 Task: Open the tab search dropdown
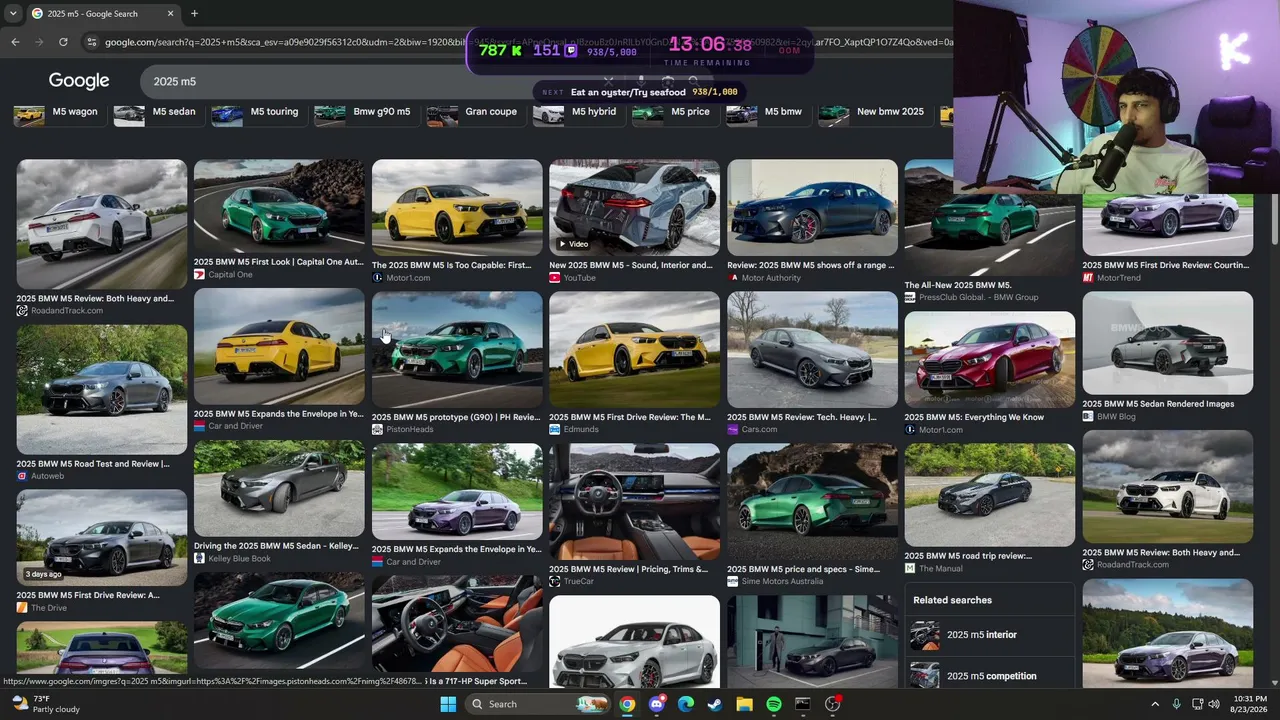click(12, 14)
